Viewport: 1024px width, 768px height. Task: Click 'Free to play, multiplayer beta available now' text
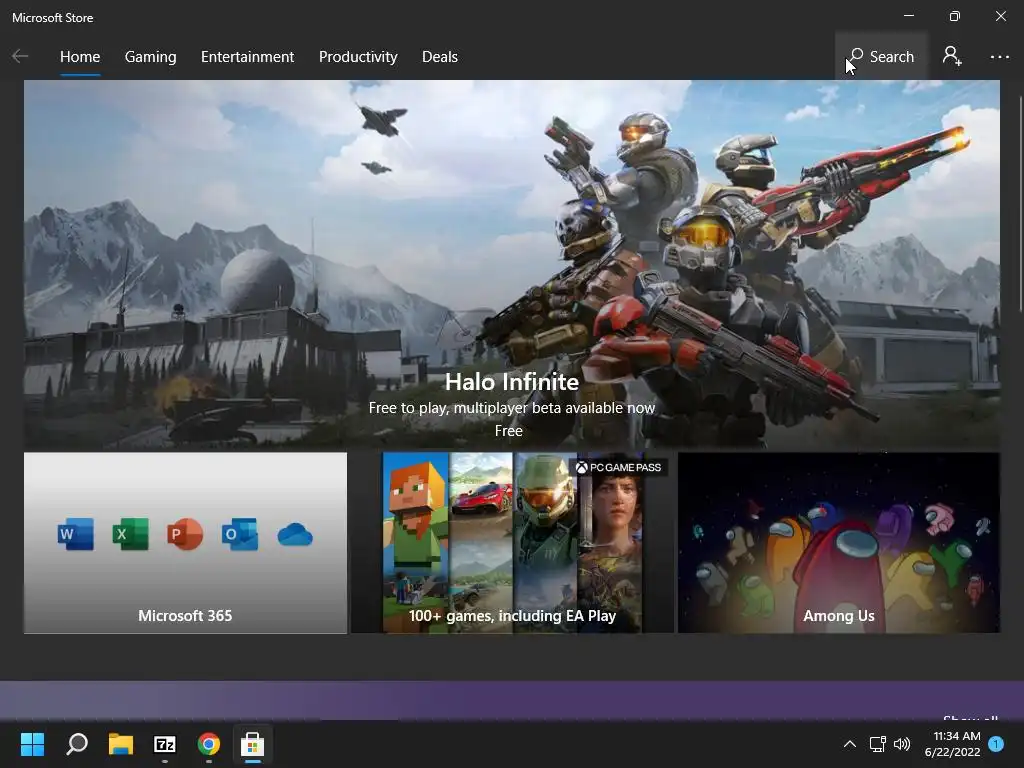(x=511, y=408)
